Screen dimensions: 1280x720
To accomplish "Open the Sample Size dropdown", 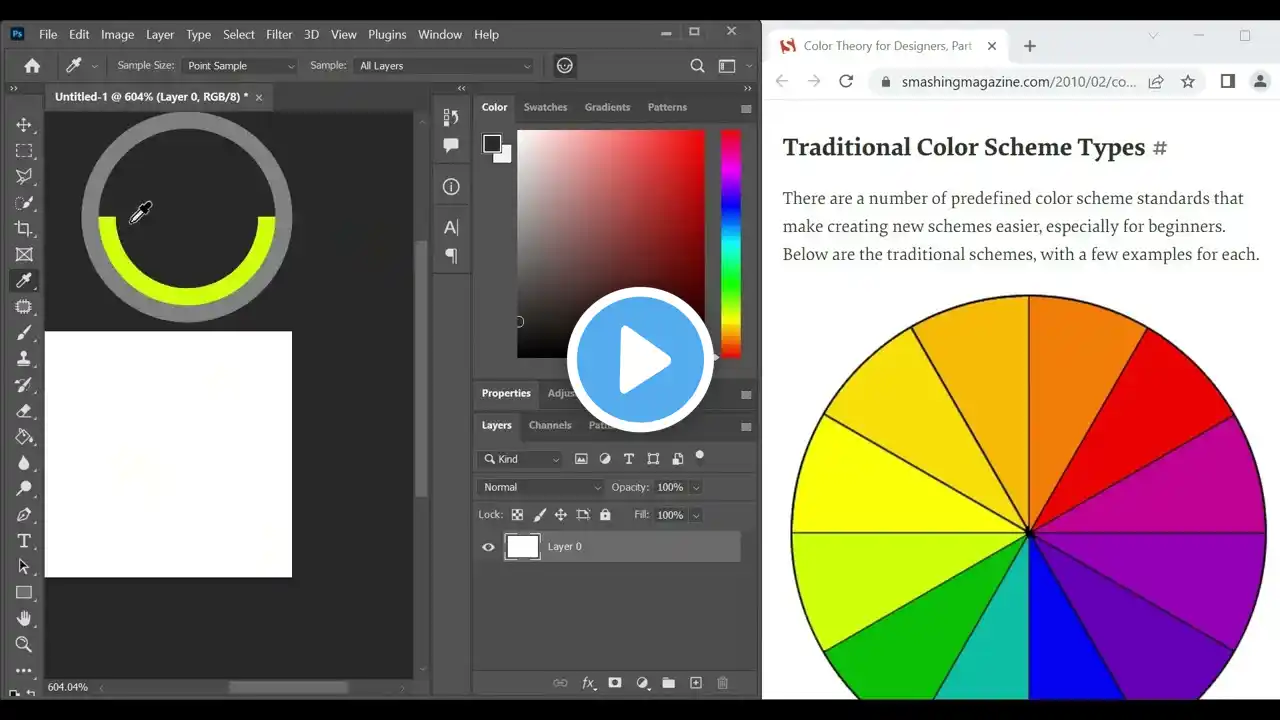I will pyautogui.click(x=241, y=66).
